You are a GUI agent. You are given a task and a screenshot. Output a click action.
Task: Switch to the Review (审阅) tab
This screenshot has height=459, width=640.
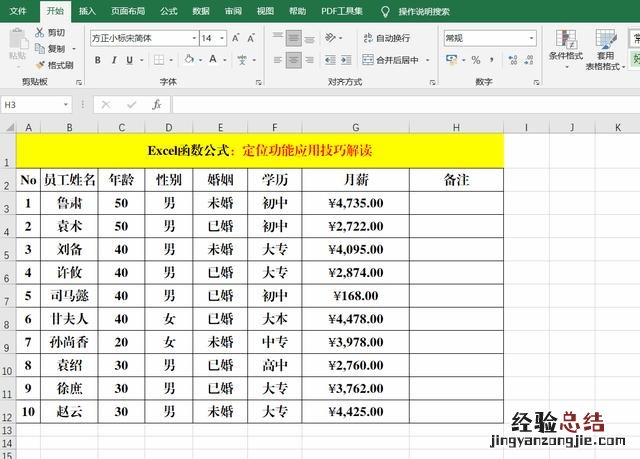(x=233, y=11)
